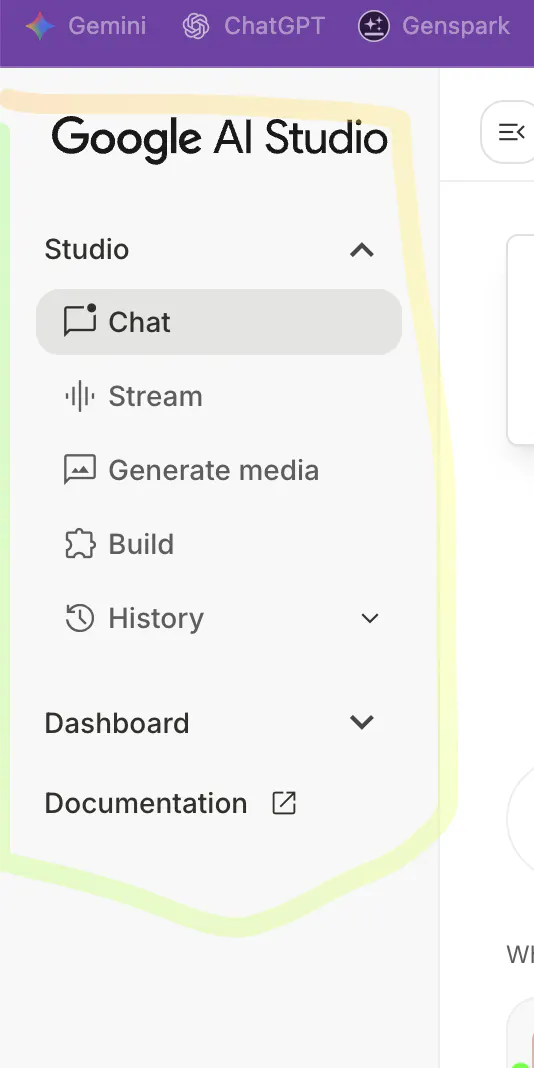Click the Google AI Studio logo

tap(219, 139)
